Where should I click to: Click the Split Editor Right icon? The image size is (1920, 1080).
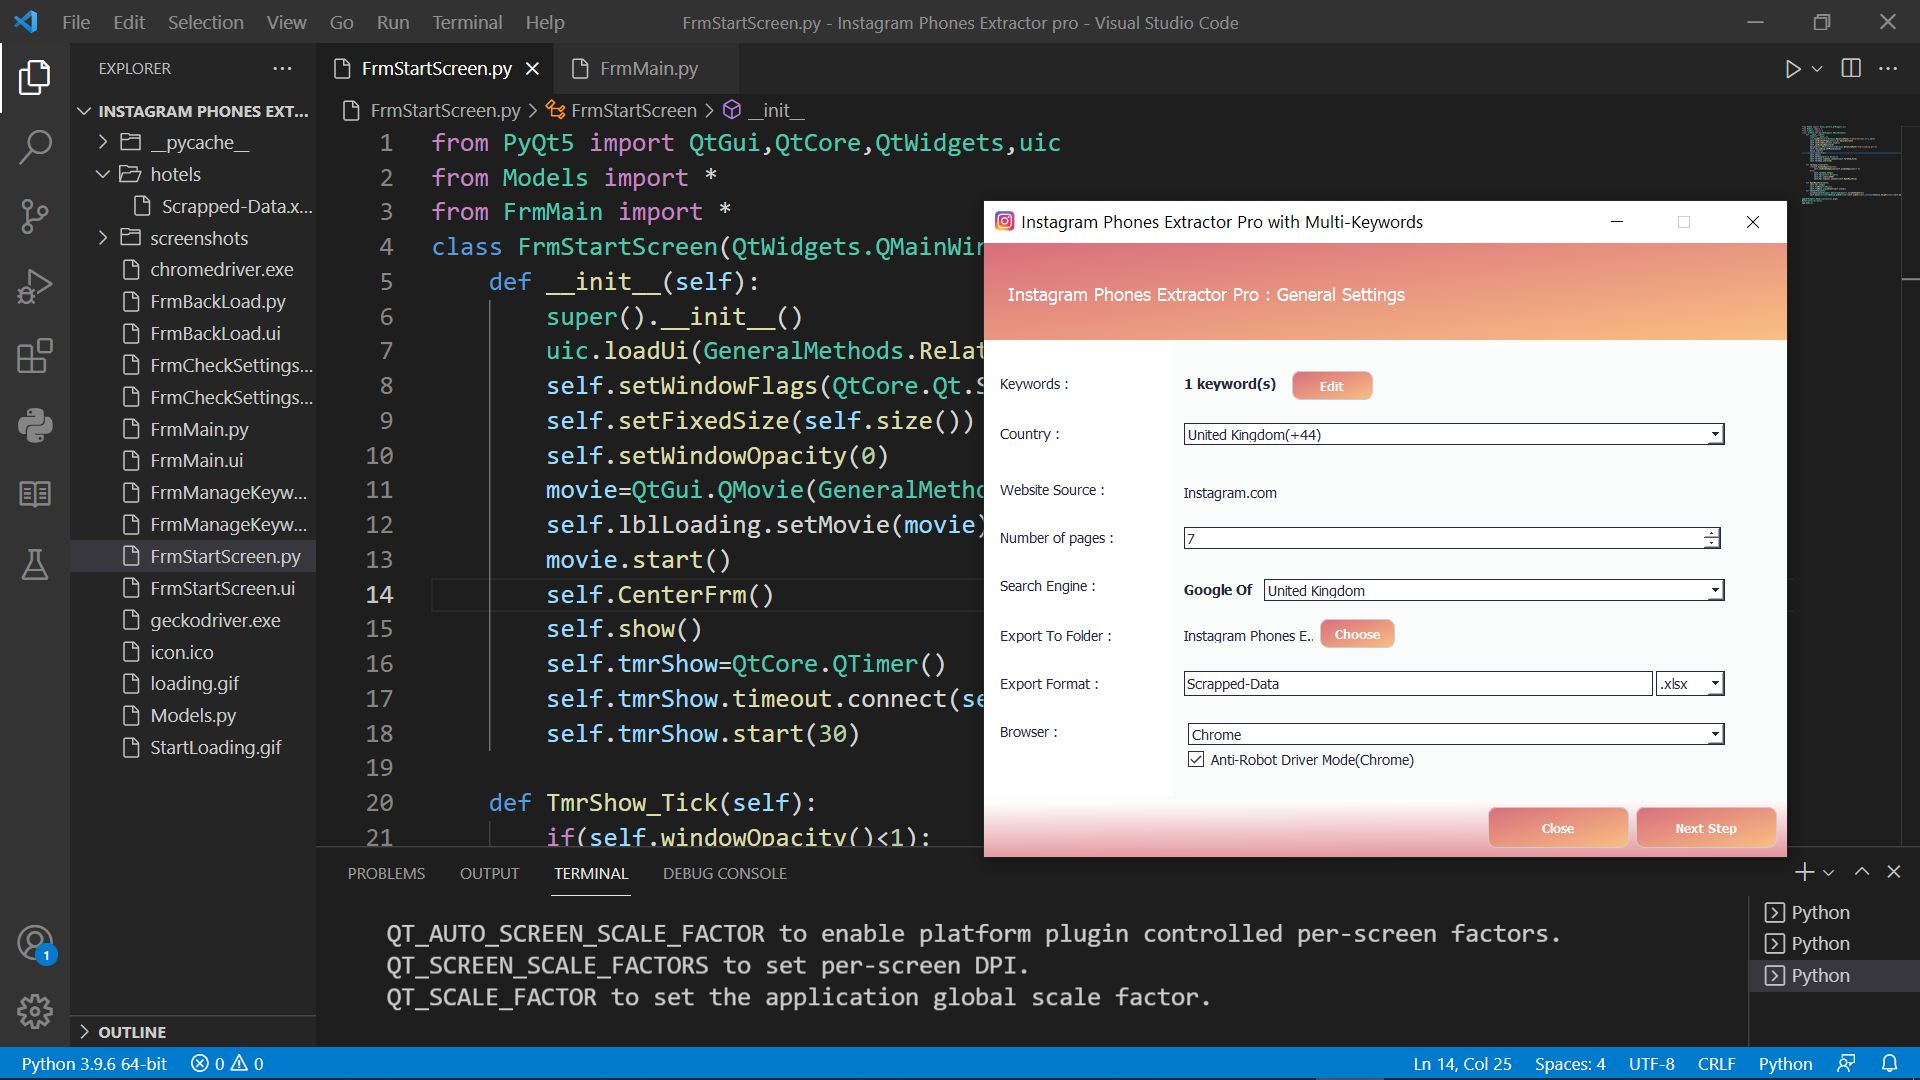pos(1851,68)
